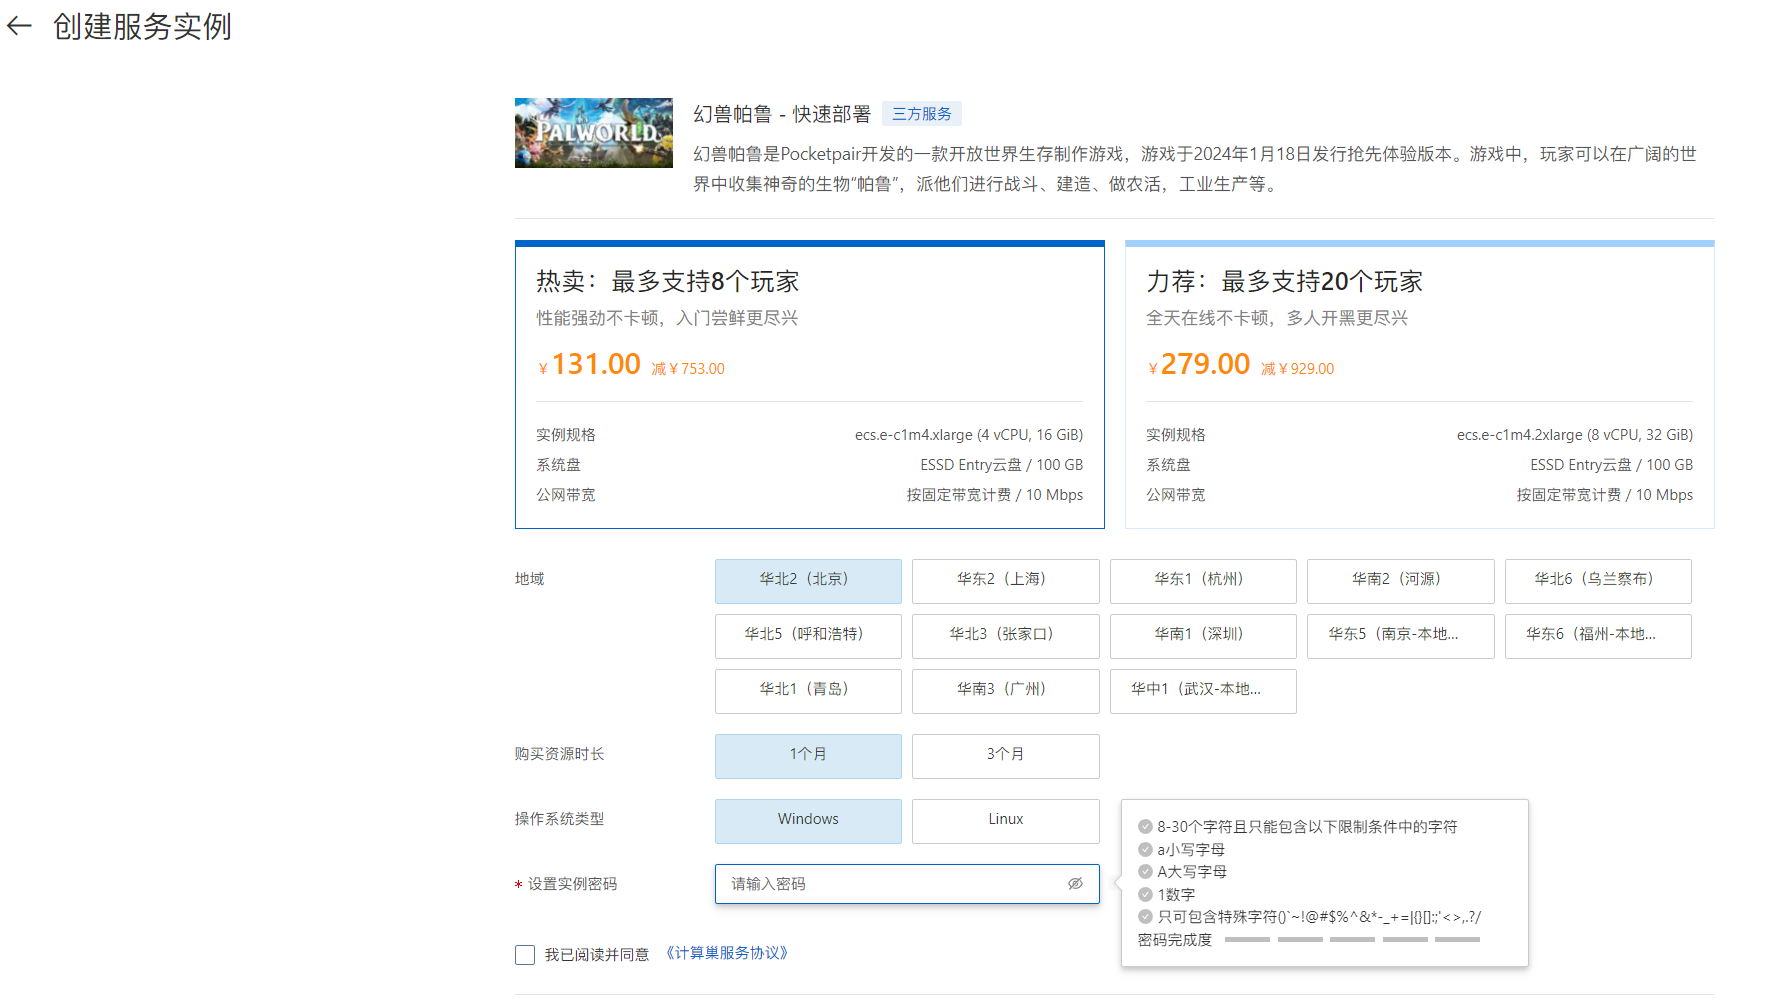
Task: Choose region 华东2（上海）
Action: pyautogui.click(x=1006, y=581)
